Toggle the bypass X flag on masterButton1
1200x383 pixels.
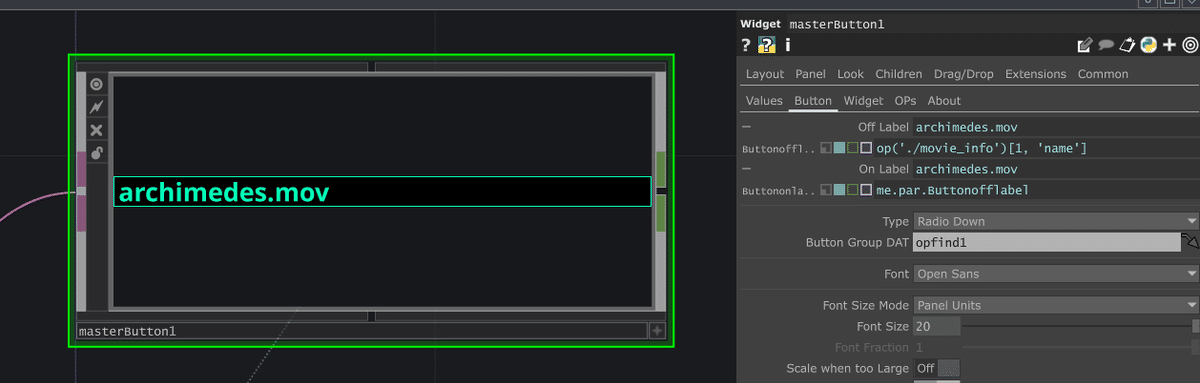coord(96,130)
